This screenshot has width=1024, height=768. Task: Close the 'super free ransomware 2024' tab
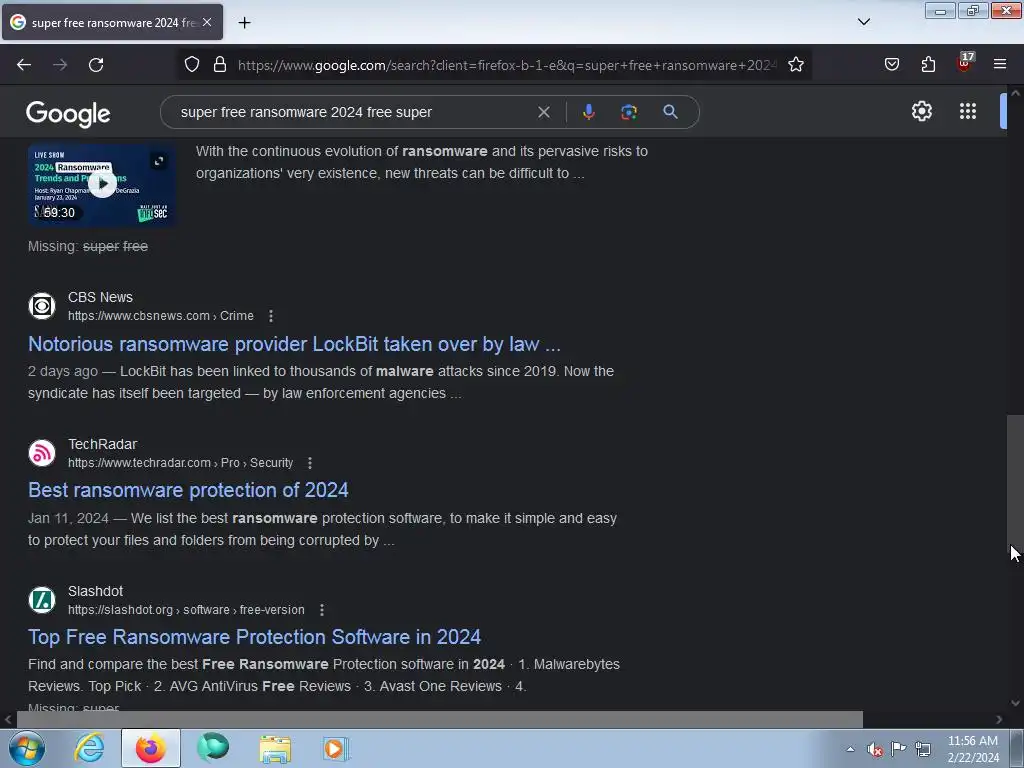coord(207,22)
